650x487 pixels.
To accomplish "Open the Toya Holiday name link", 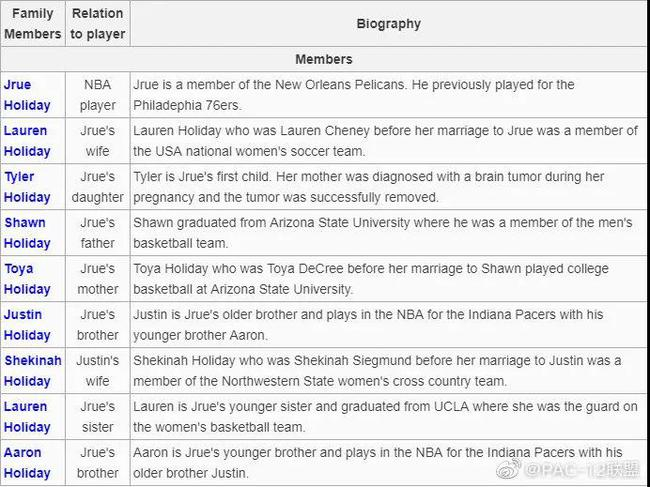I will (x=27, y=279).
